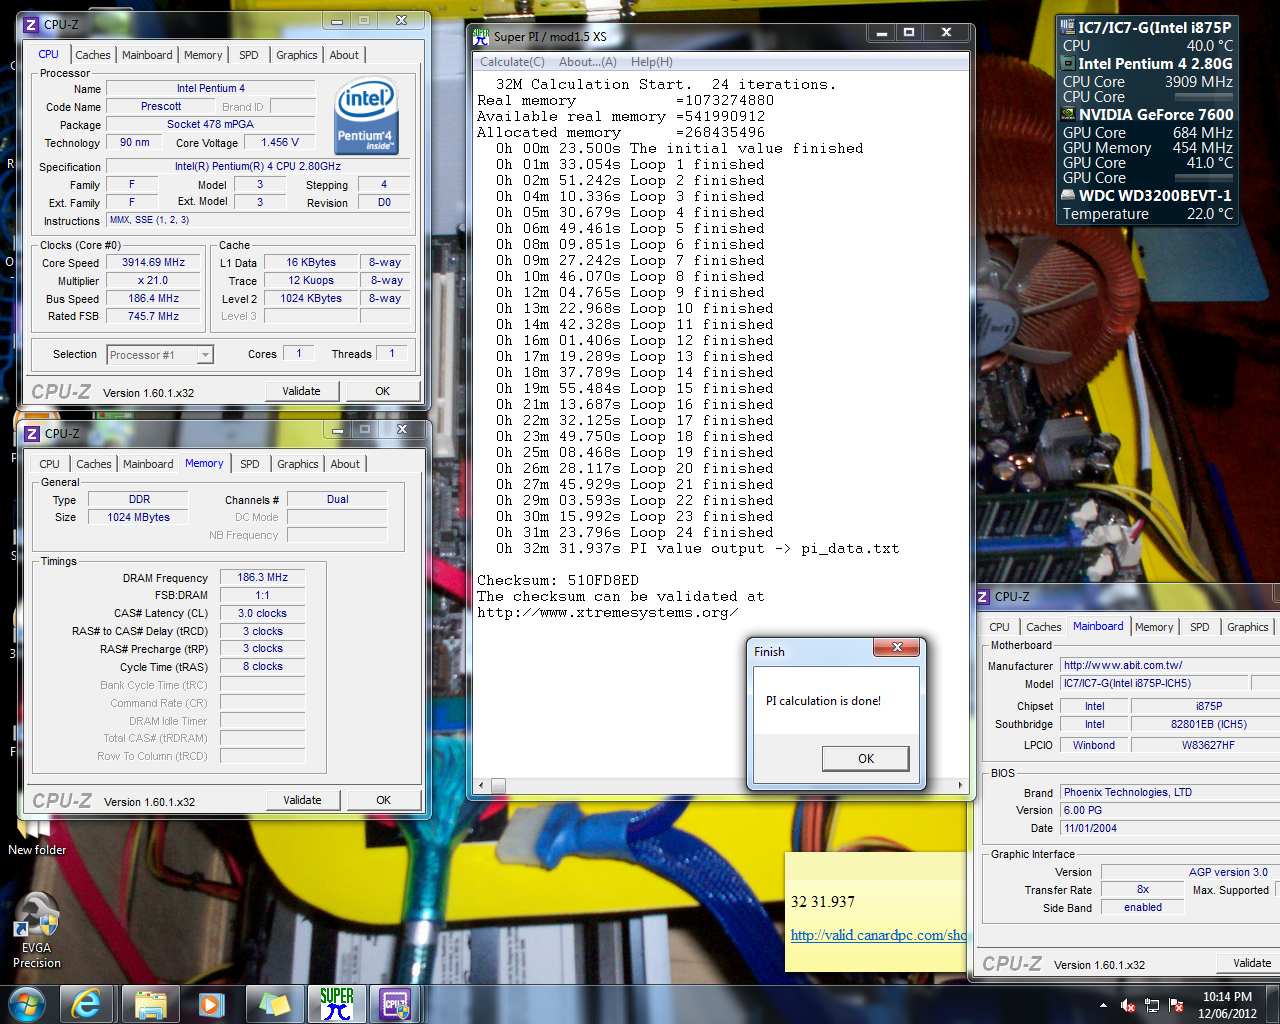Click the NVIDIA GeForce 7600 gadget icon
The height and width of the screenshot is (1024, 1280).
[1068, 114]
